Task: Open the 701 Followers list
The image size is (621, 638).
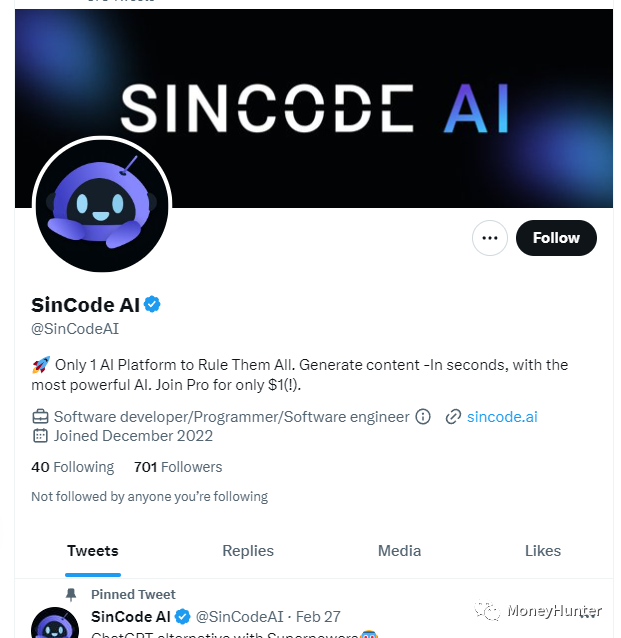Action: (x=178, y=467)
